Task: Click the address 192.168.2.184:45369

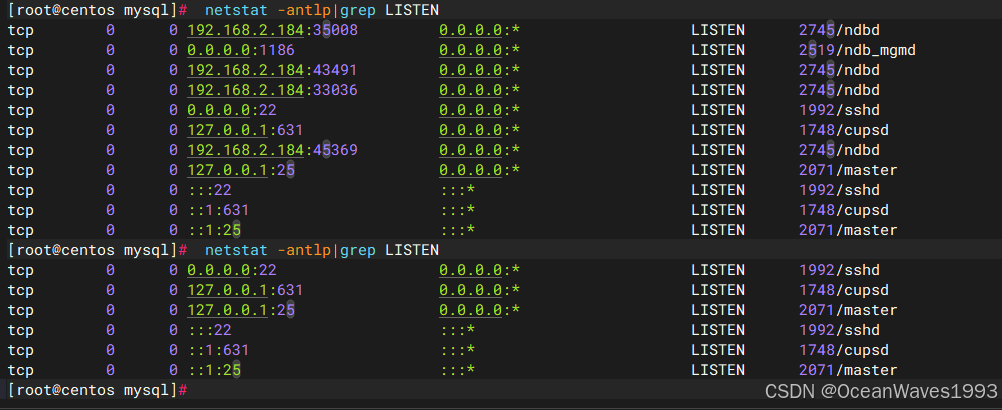Action: 272,150
